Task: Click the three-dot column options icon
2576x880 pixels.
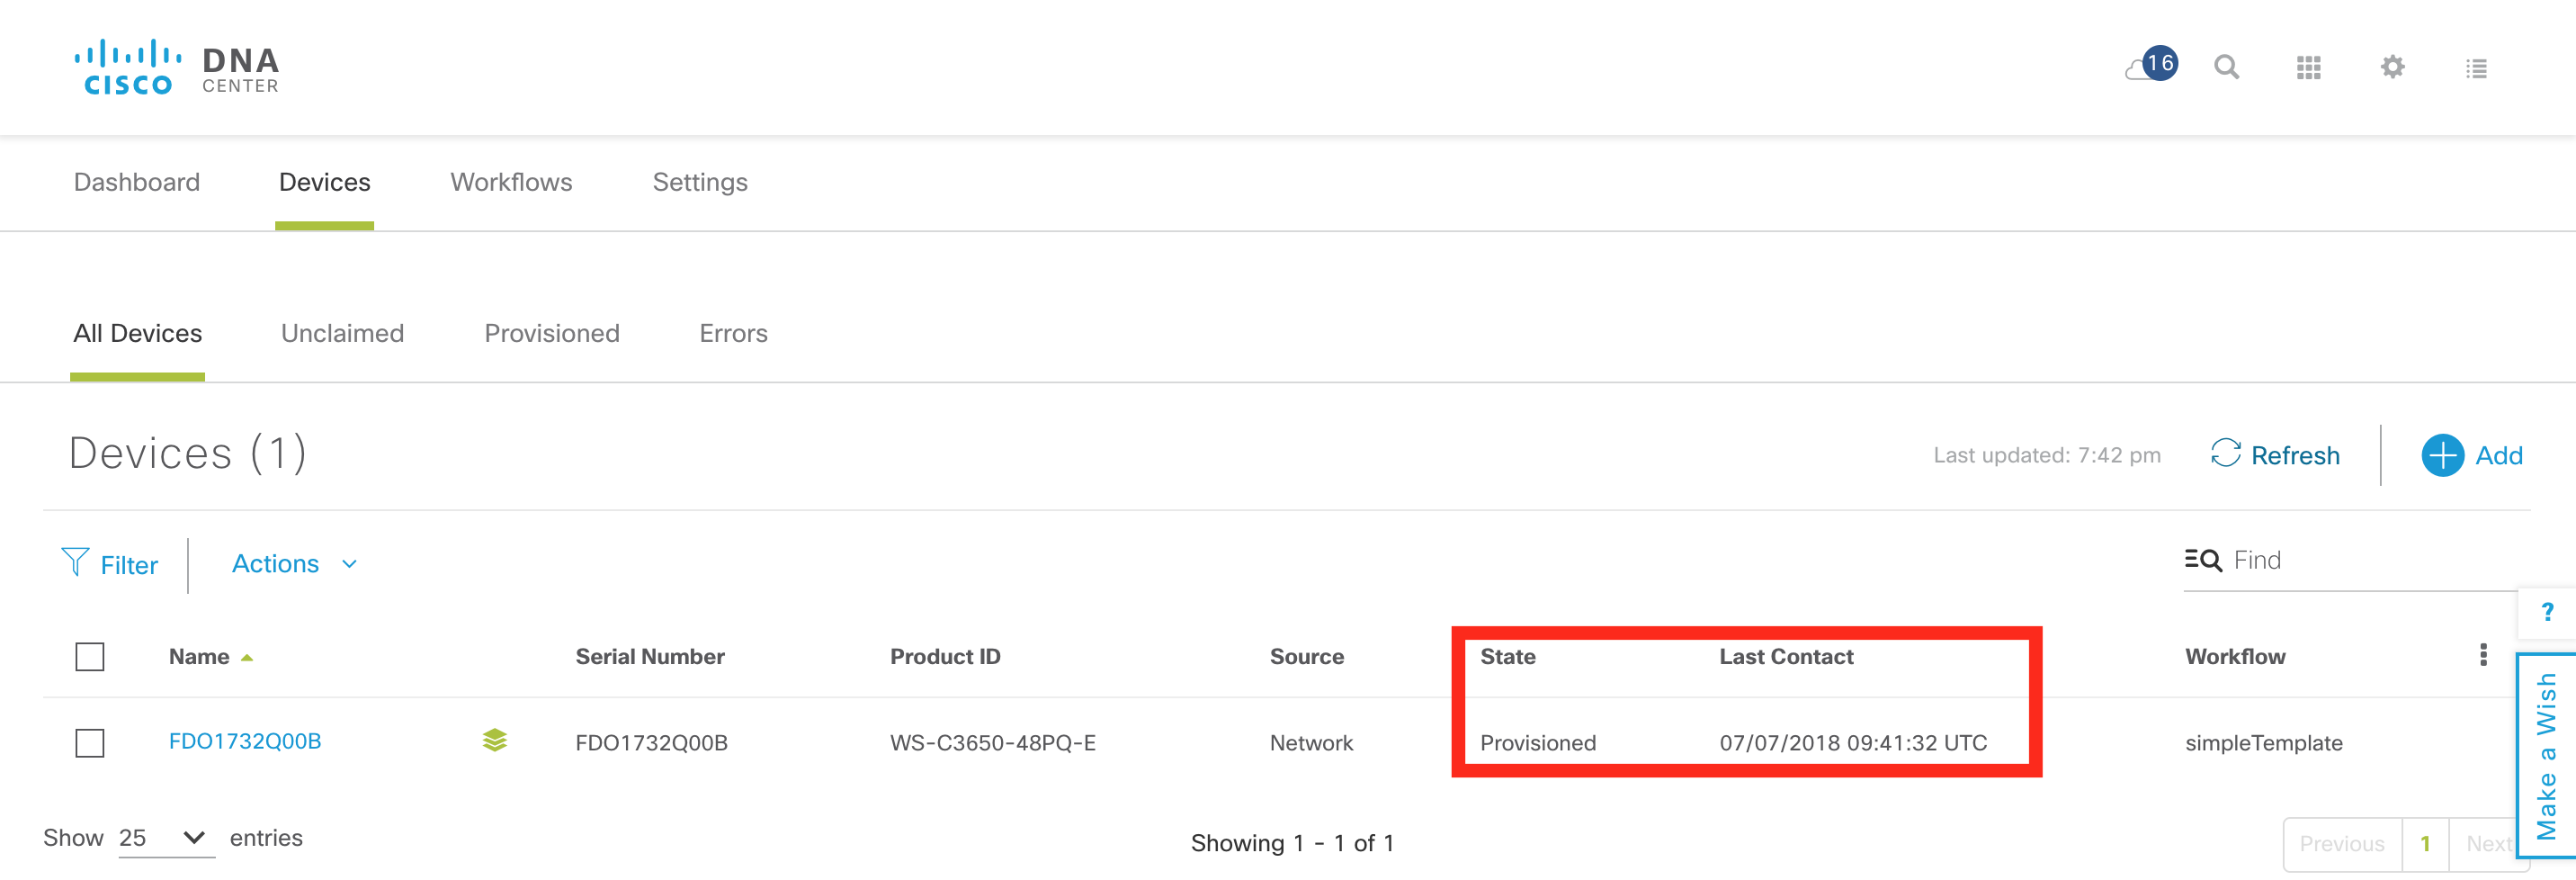Action: pos(2483,655)
